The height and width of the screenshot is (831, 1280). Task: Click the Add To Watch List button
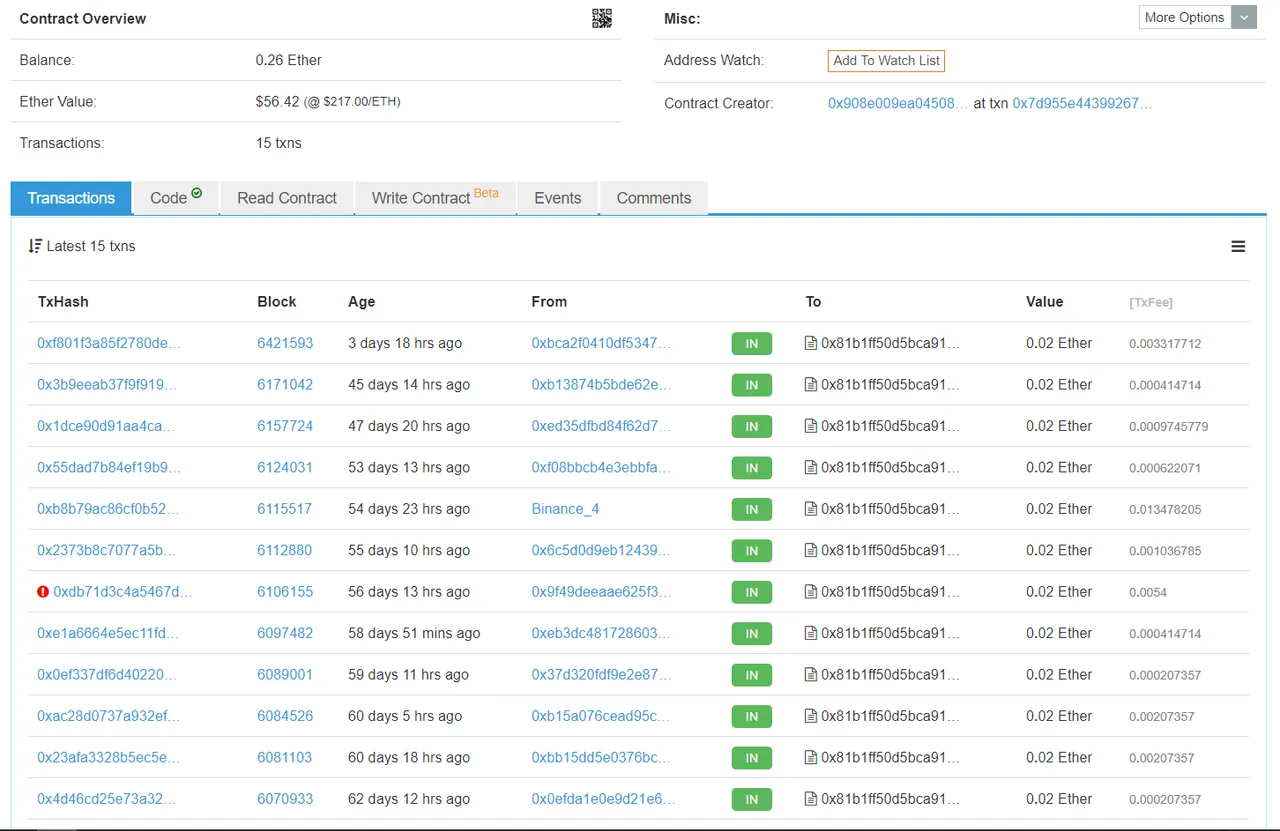[887, 60]
